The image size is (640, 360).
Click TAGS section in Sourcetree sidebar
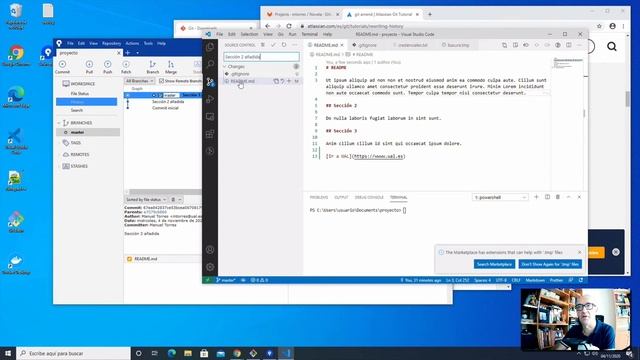76,143
